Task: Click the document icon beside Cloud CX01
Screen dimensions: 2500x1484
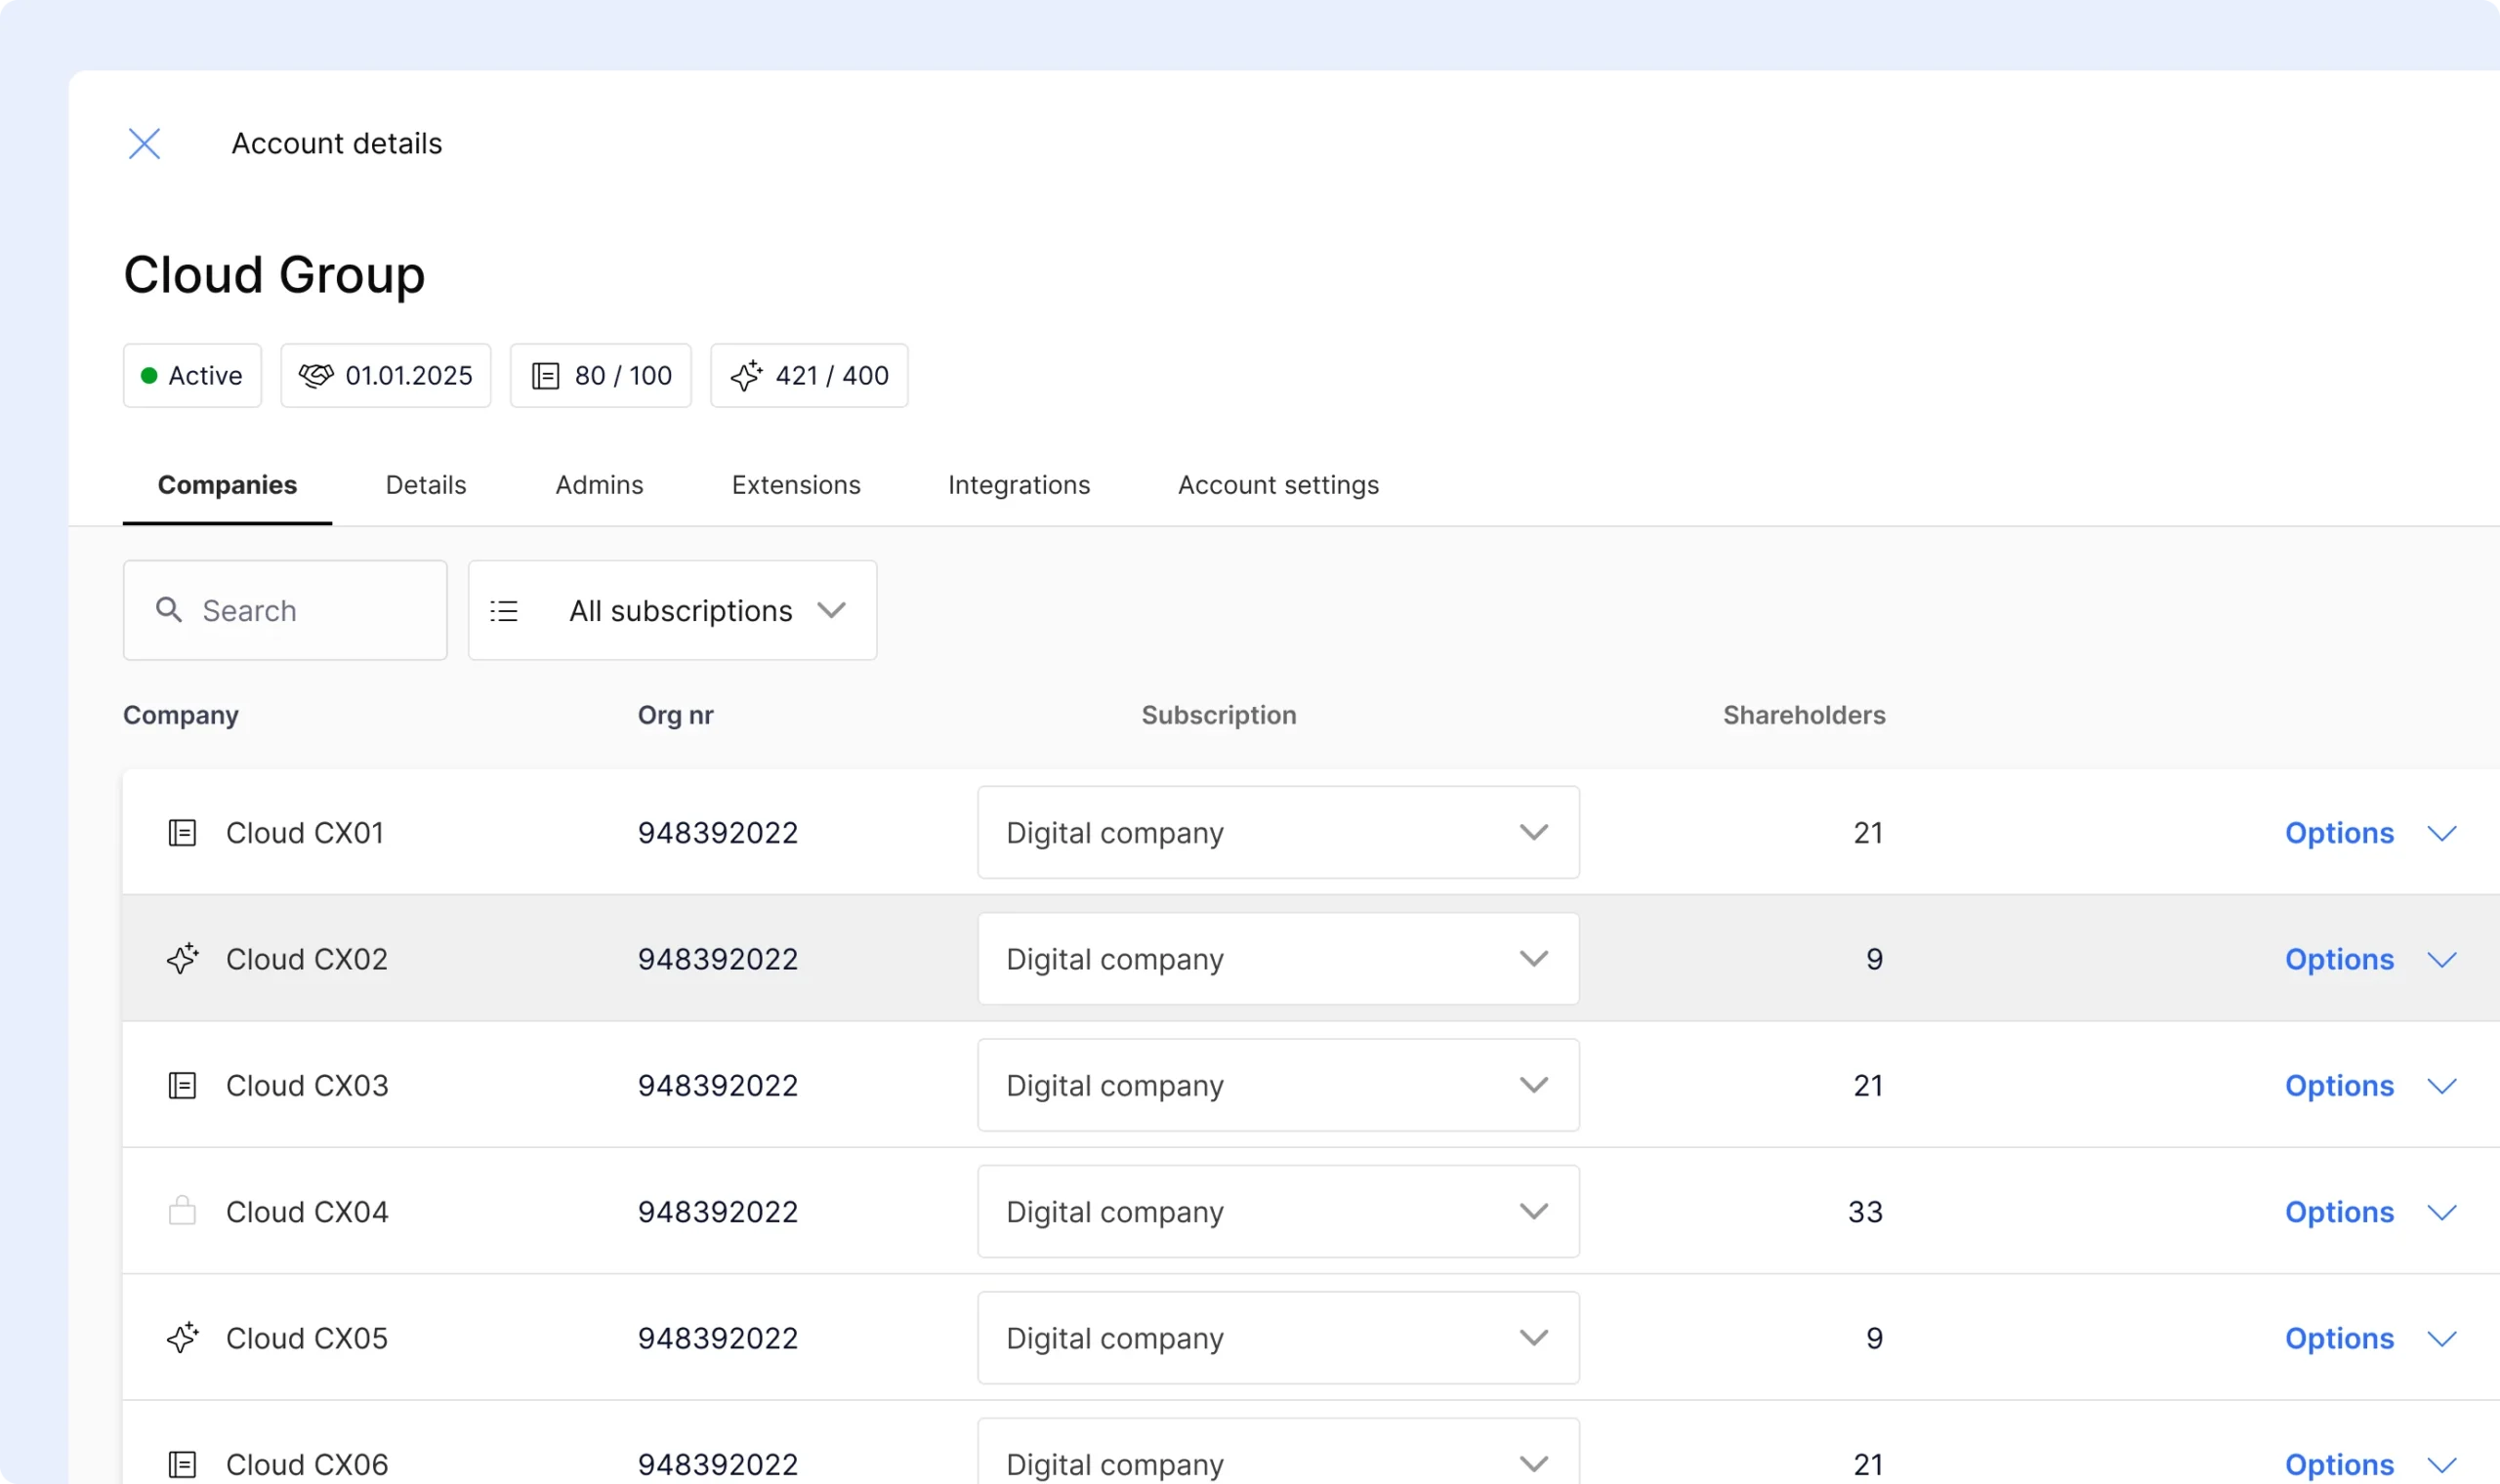Action: 182,833
